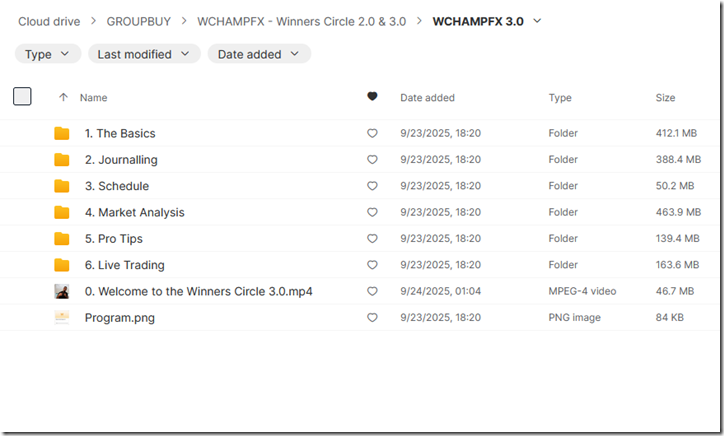724x436 pixels.
Task: Toggle the heart for 4. Market Analysis
Action: 372,212
